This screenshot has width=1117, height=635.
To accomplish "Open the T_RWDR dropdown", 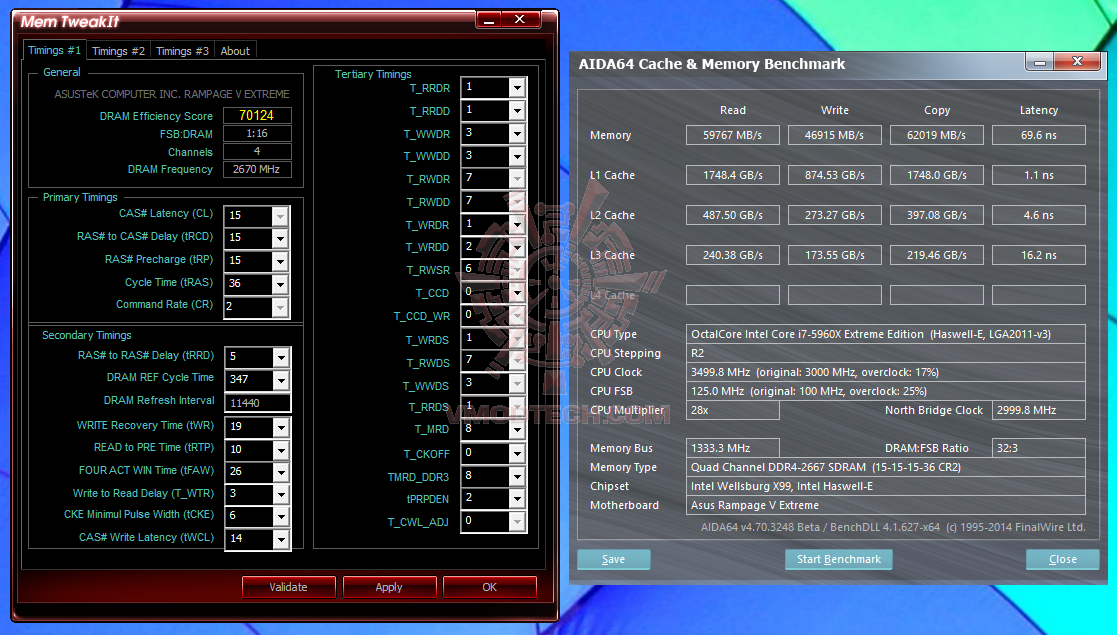I will tap(517, 179).
